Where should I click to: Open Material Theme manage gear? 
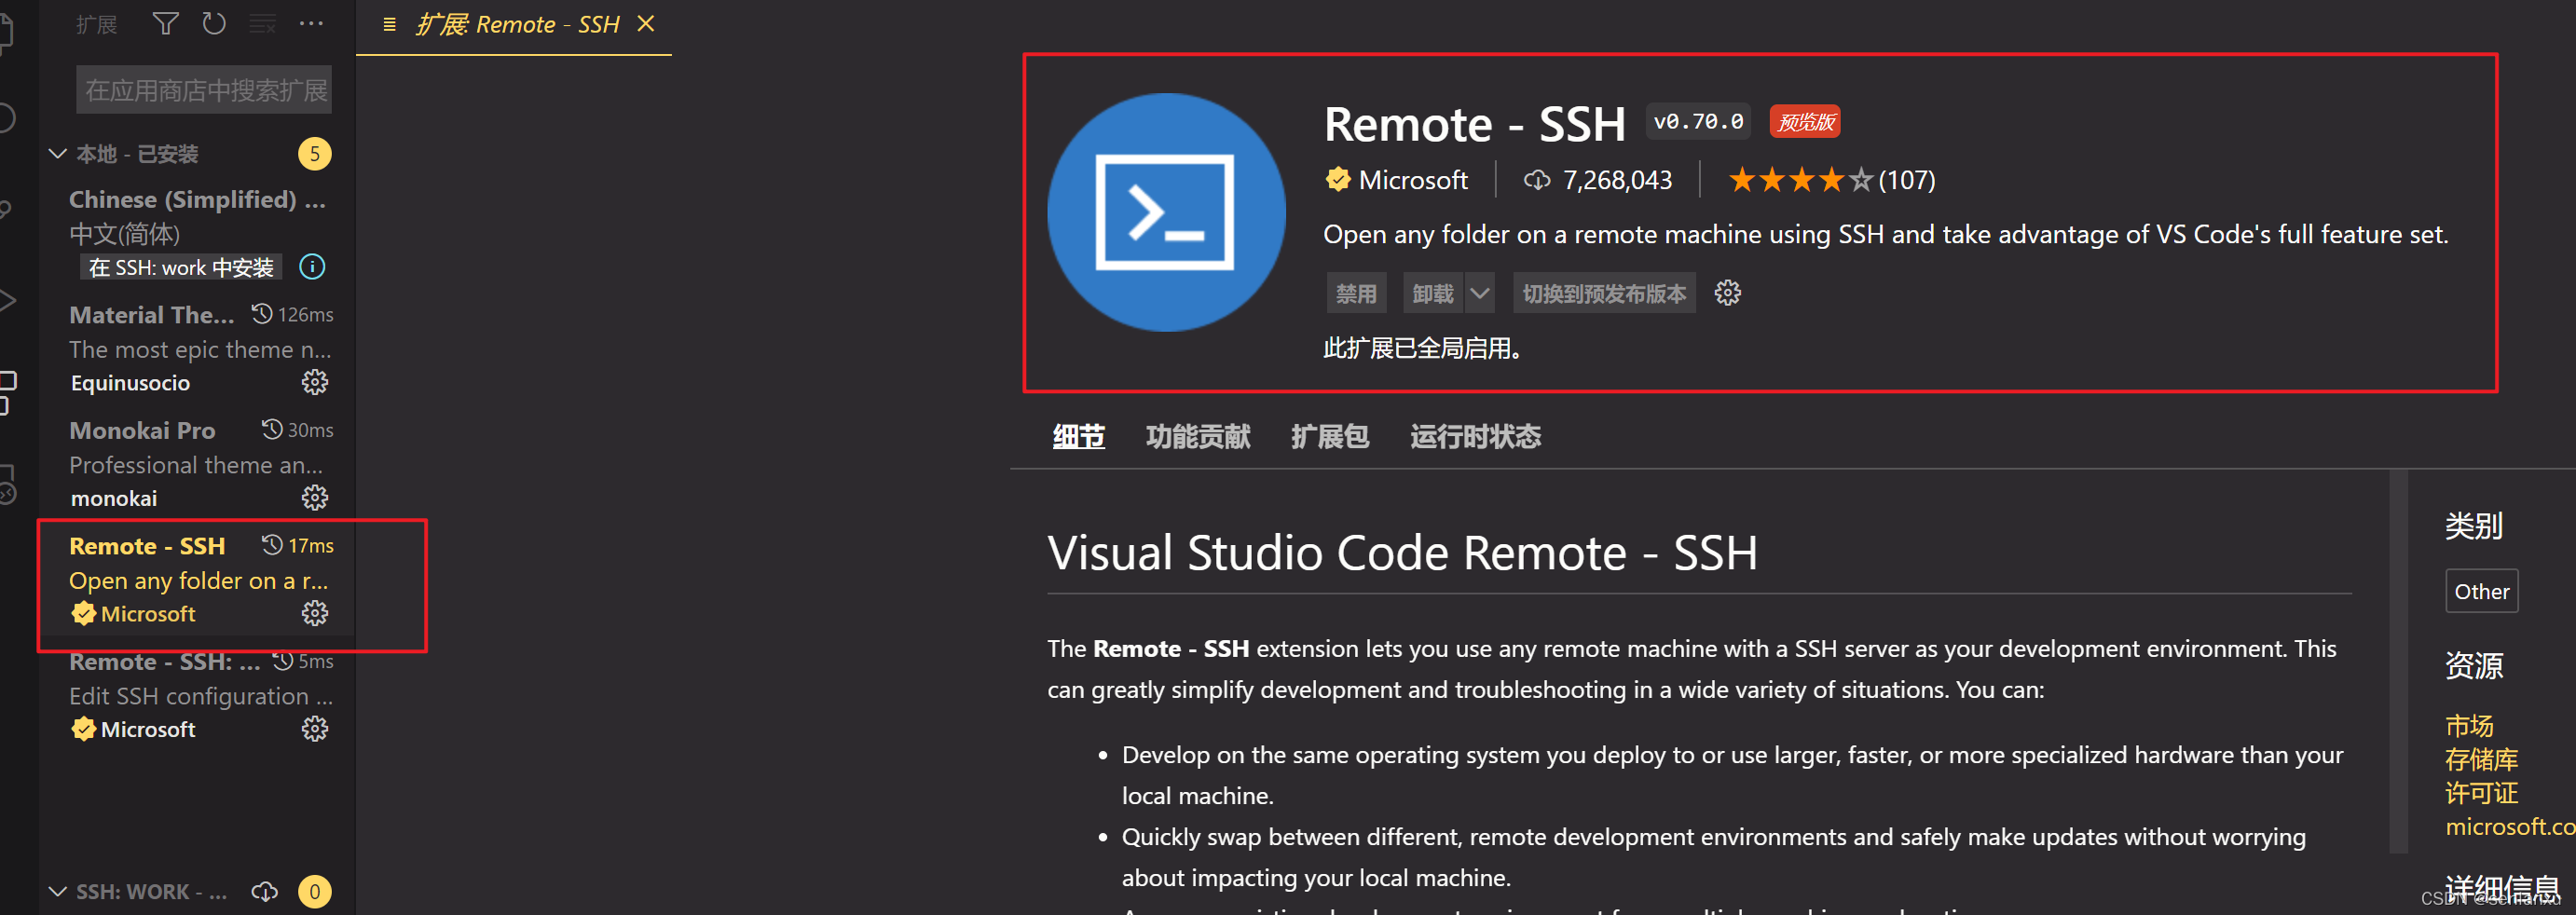[315, 383]
